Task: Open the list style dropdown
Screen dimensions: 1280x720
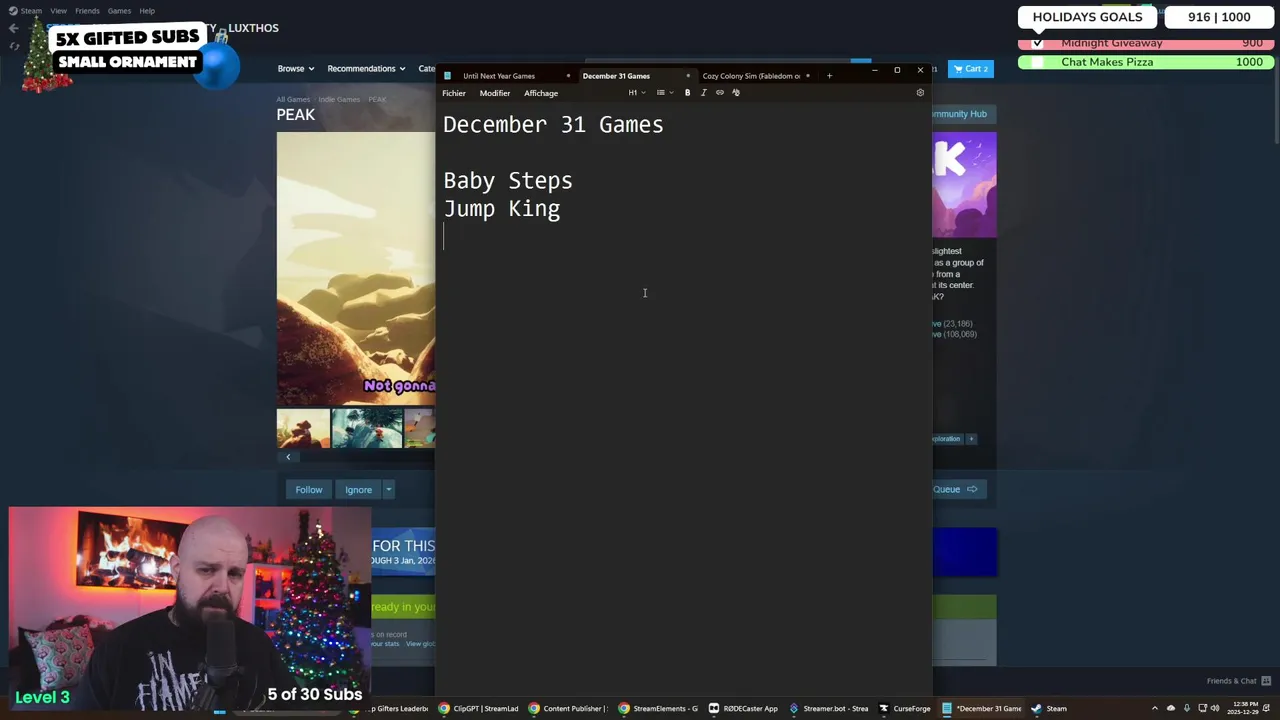Action: (664, 93)
